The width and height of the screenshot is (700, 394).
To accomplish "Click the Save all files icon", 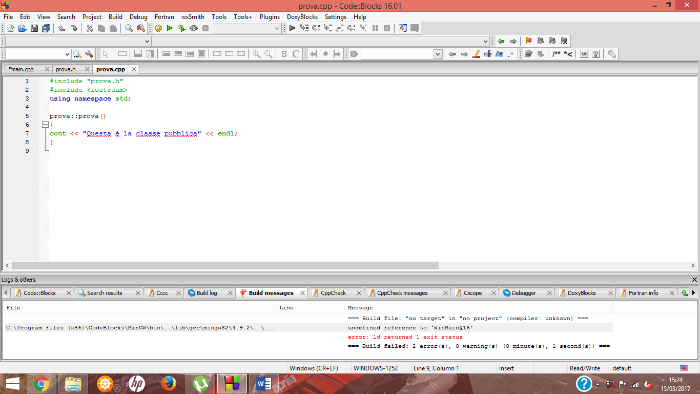I will [x=46, y=28].
